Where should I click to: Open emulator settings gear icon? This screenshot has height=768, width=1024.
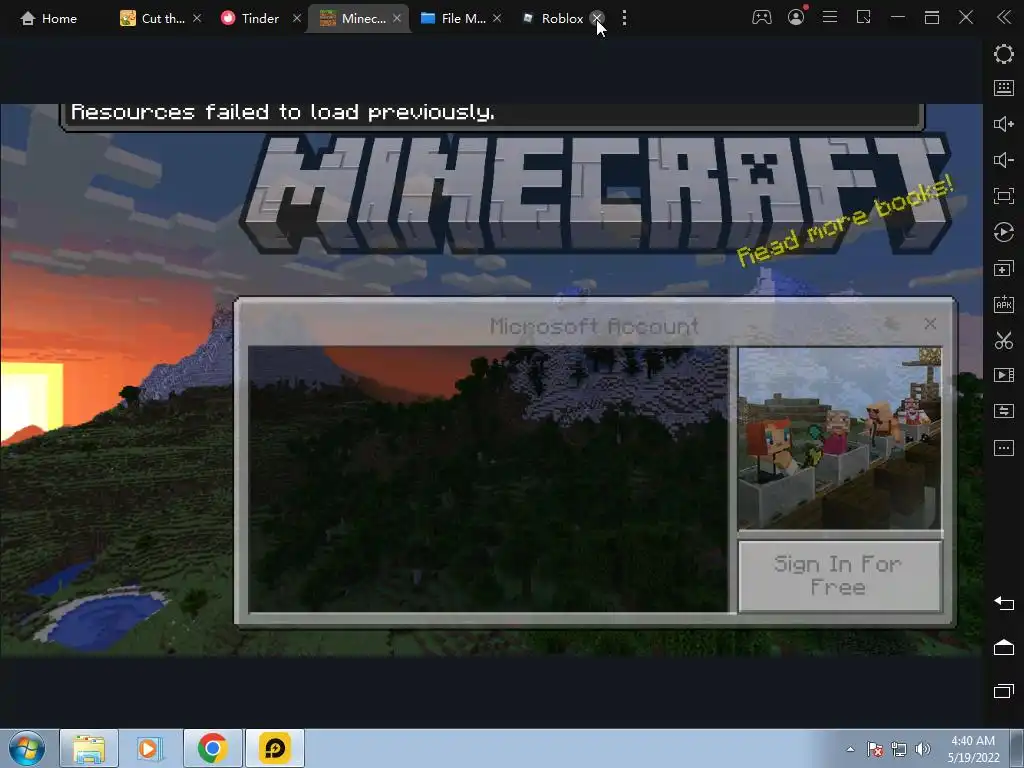point(1004,54)
